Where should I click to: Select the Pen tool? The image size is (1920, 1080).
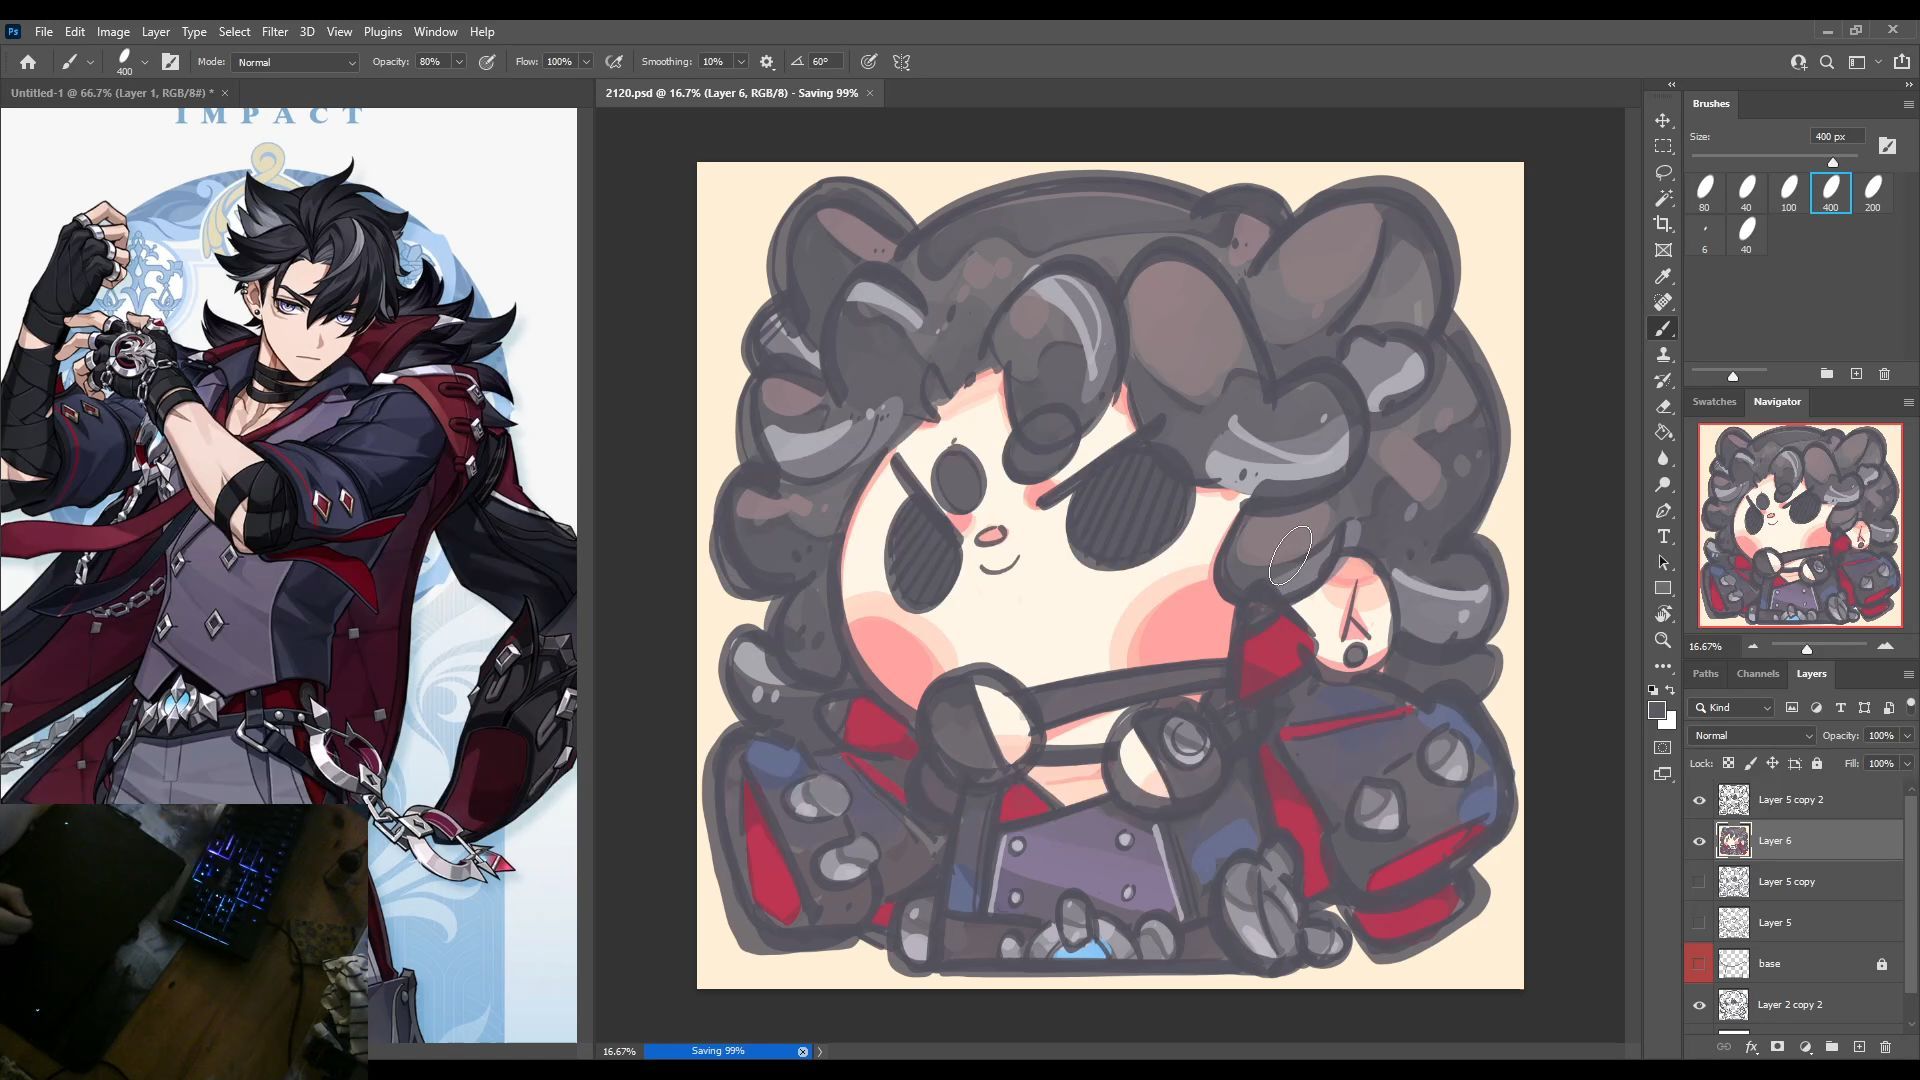pos(1663,510)
